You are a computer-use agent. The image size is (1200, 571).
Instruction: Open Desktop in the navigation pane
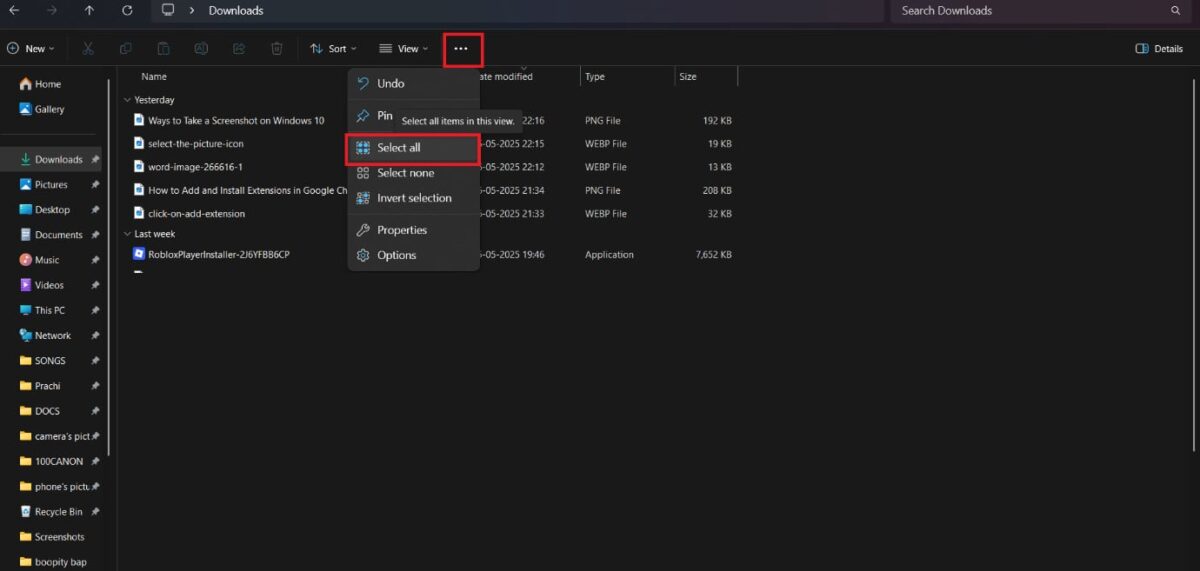(52, 210)
